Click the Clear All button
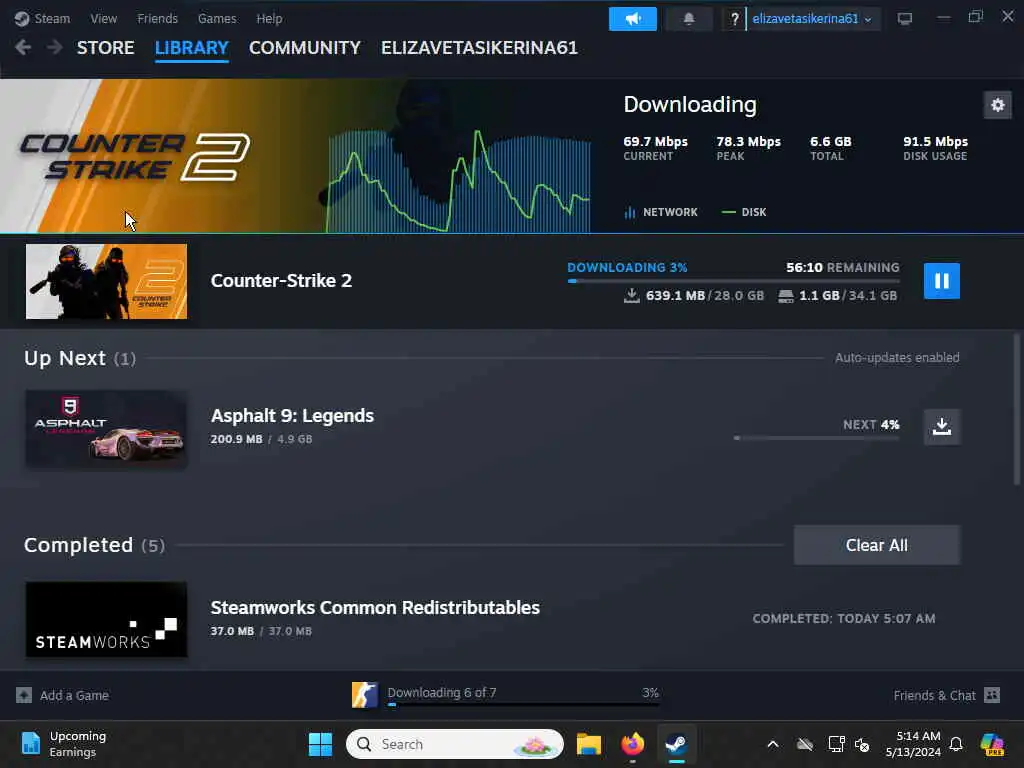Image resolution: width=1024 pixels, height=768 pixels. [x=876, y=545]
